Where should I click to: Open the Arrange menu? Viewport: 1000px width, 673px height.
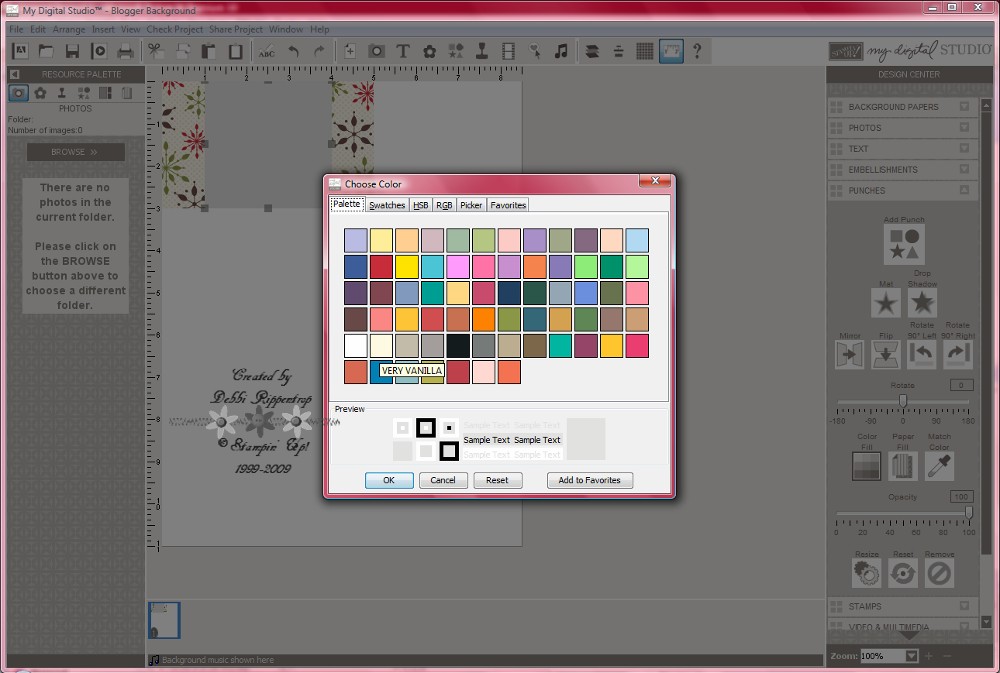(69, 29)
